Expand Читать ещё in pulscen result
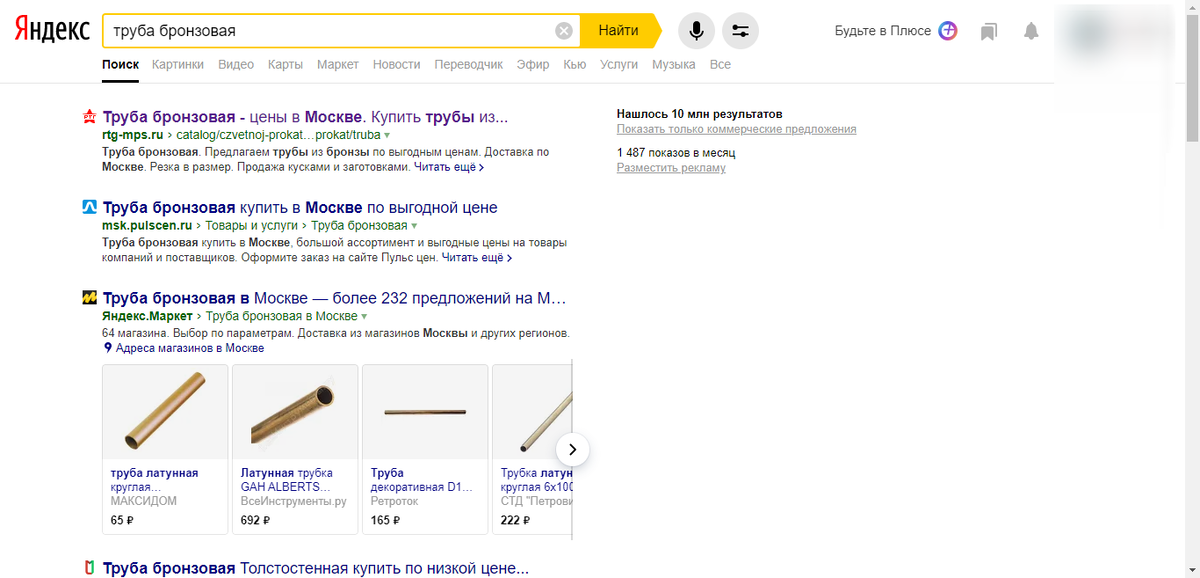The image size is (1200, 578). [477, 257]
